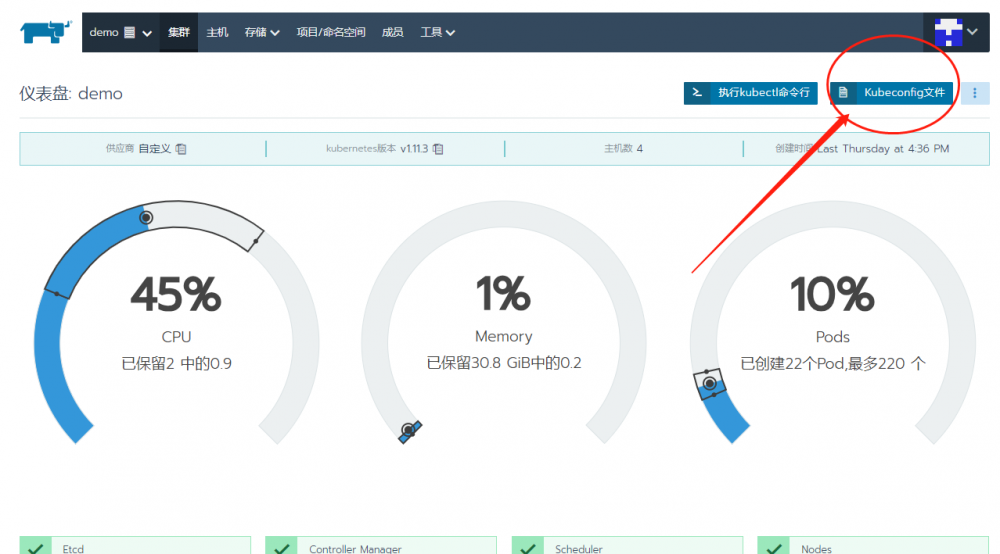Launch 执行kubectl命令行 button
This screenshot has height=554, width=1000.
coord(751,93)
